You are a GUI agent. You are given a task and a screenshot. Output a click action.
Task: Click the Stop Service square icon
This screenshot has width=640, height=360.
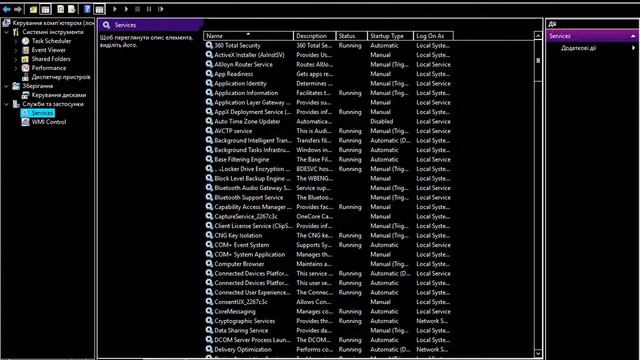[138, 9]
